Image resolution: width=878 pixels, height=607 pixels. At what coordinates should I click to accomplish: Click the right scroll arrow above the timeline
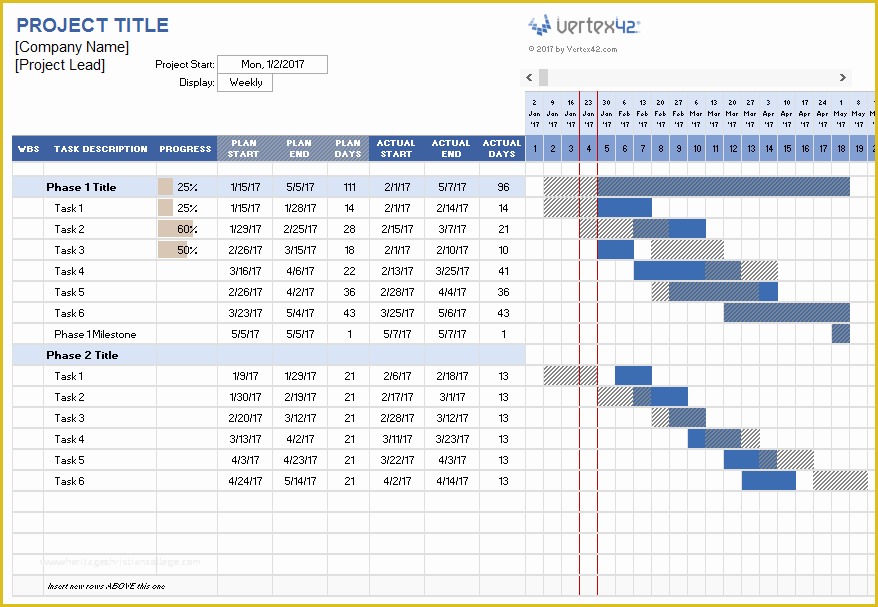coord(843,77)
